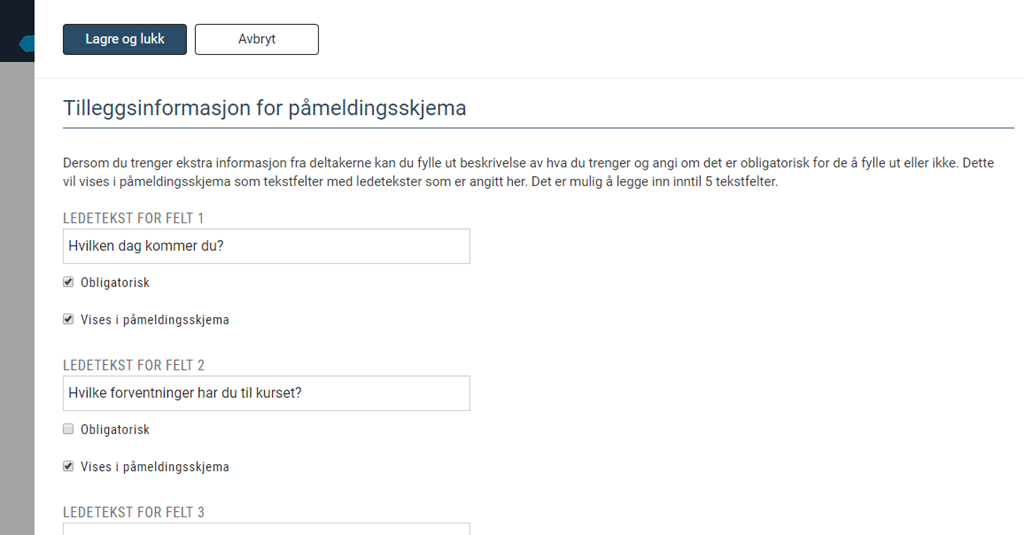Viewport: 1024px width, 535px height.
Task: Click 'Vises i påmeldingsskjema' label text under felt 1
Action: 155,320
